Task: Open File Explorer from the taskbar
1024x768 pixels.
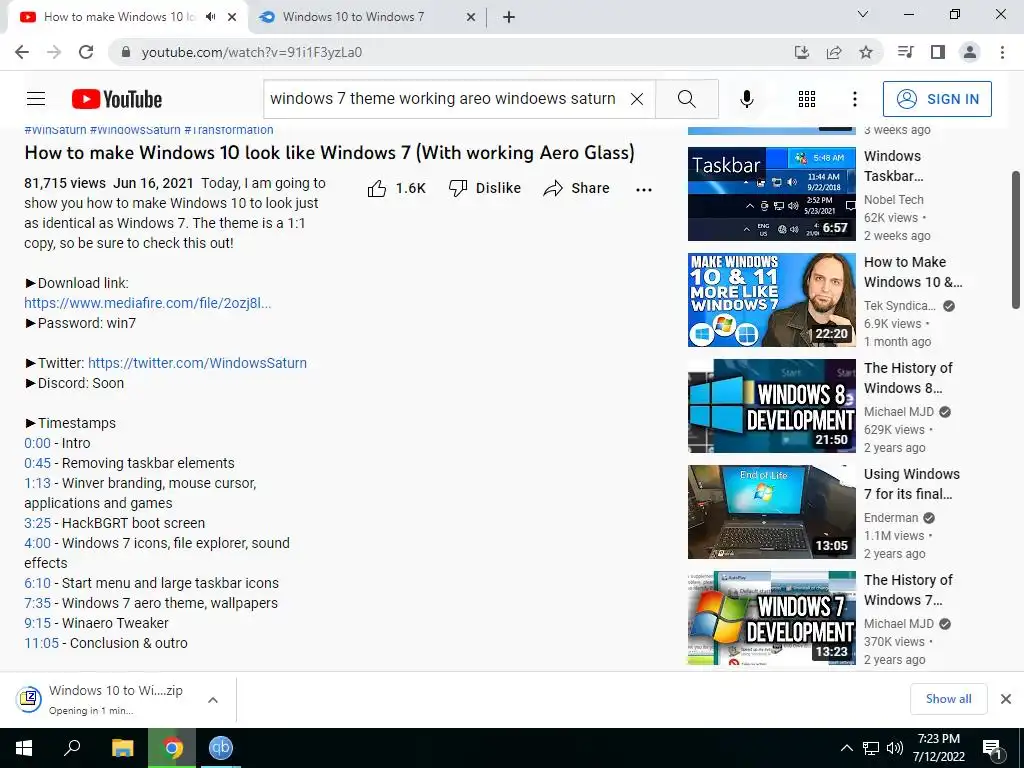Action: 122,748
